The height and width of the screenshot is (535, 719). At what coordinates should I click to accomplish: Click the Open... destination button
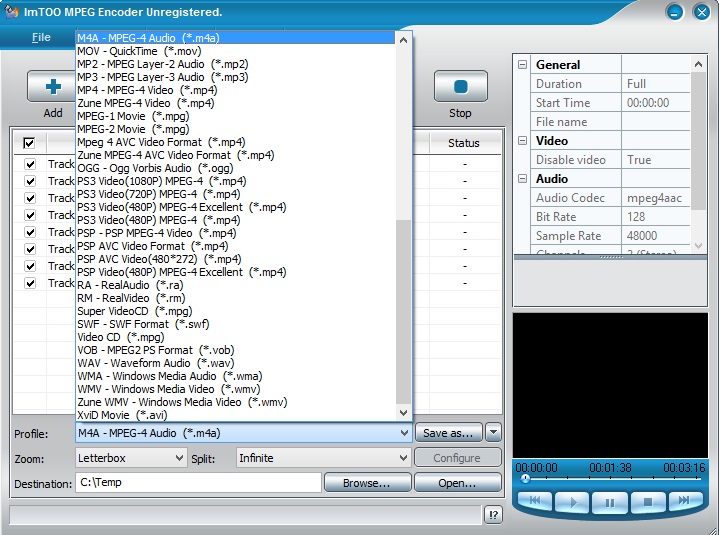[457, 483]
